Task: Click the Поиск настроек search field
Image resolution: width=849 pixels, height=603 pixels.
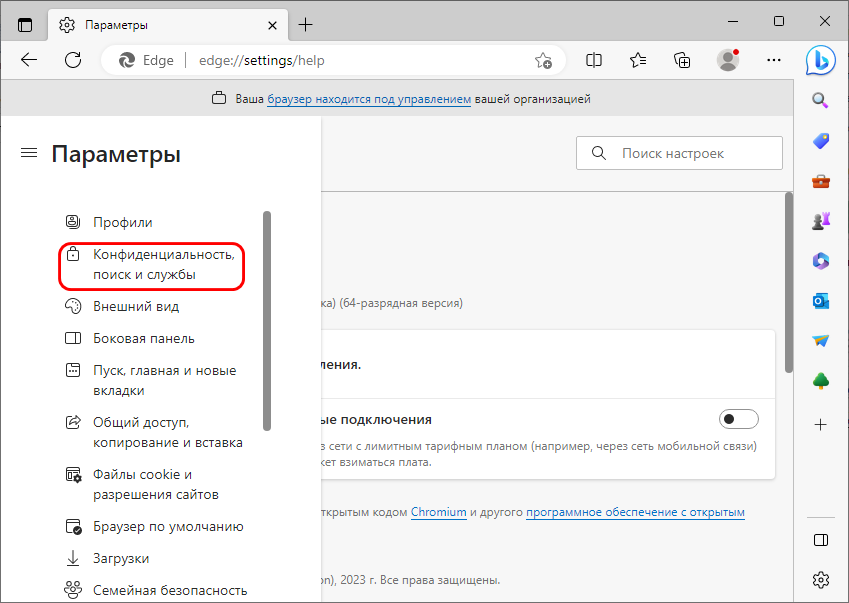Action: tap(679, 153)
